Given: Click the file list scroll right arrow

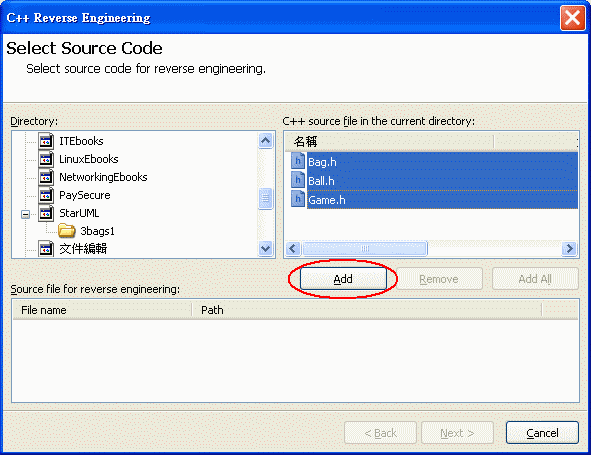Looking at the screenshot, I should (x=570, y=248).
